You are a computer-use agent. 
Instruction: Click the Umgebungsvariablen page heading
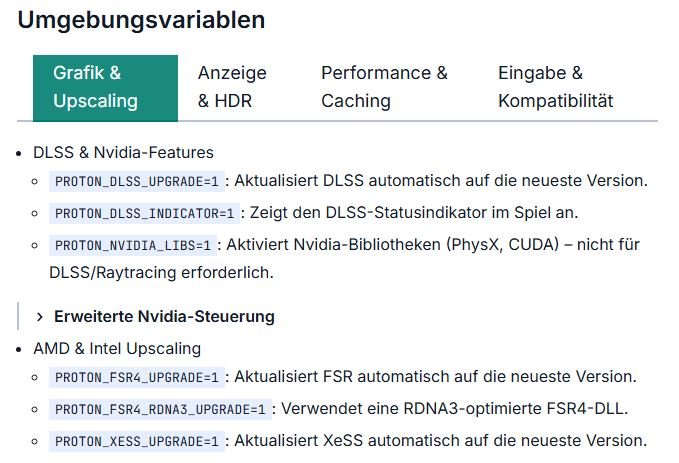141,19
